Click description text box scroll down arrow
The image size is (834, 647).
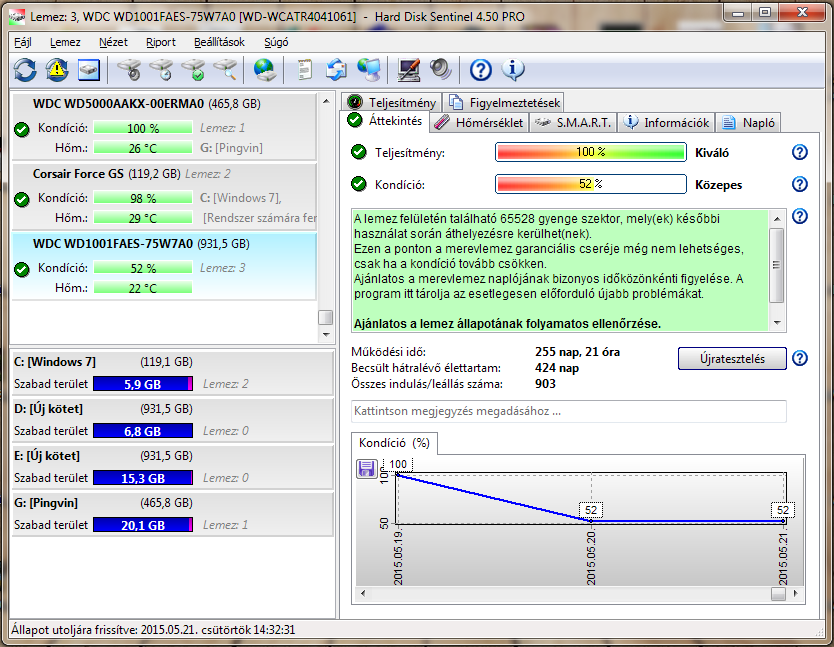point(777,323)
